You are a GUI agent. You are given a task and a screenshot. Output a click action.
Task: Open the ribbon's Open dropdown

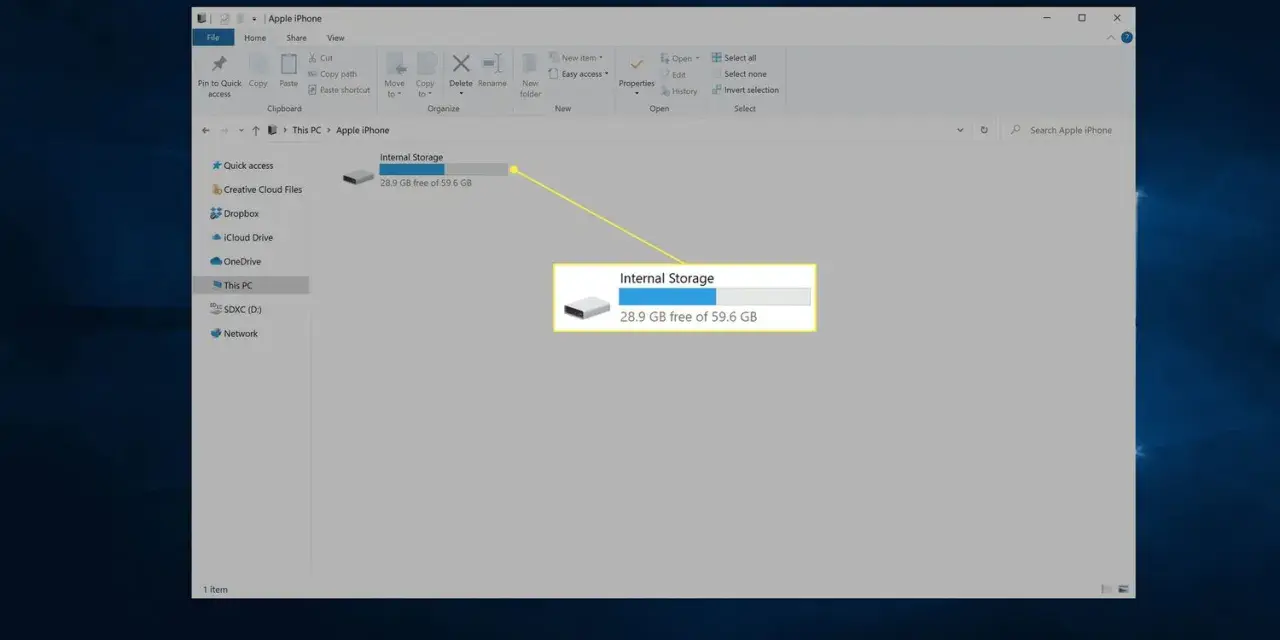point(680,58)
